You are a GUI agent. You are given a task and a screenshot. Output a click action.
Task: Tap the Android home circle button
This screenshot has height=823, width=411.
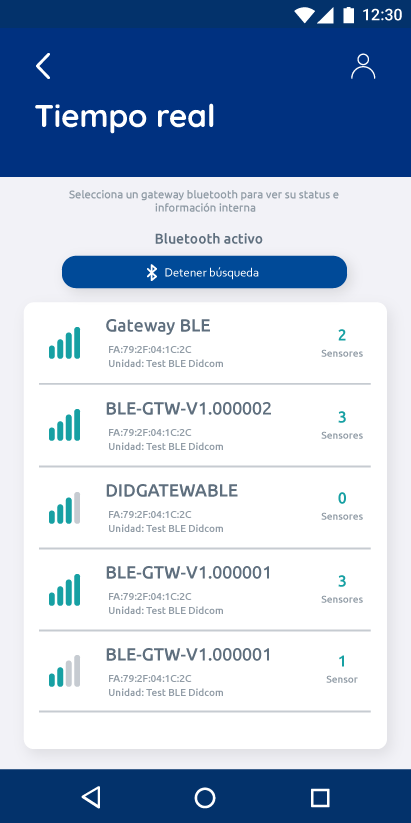[205, 797]
